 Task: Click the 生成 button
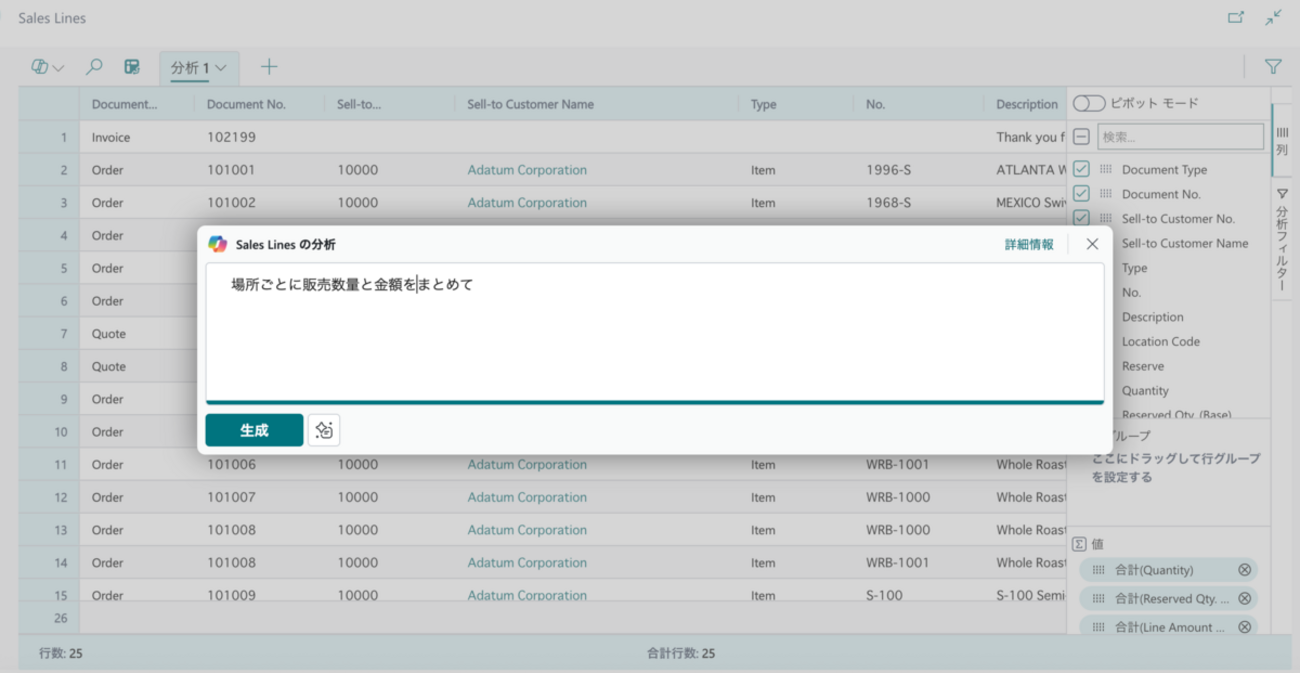point(254,430)
